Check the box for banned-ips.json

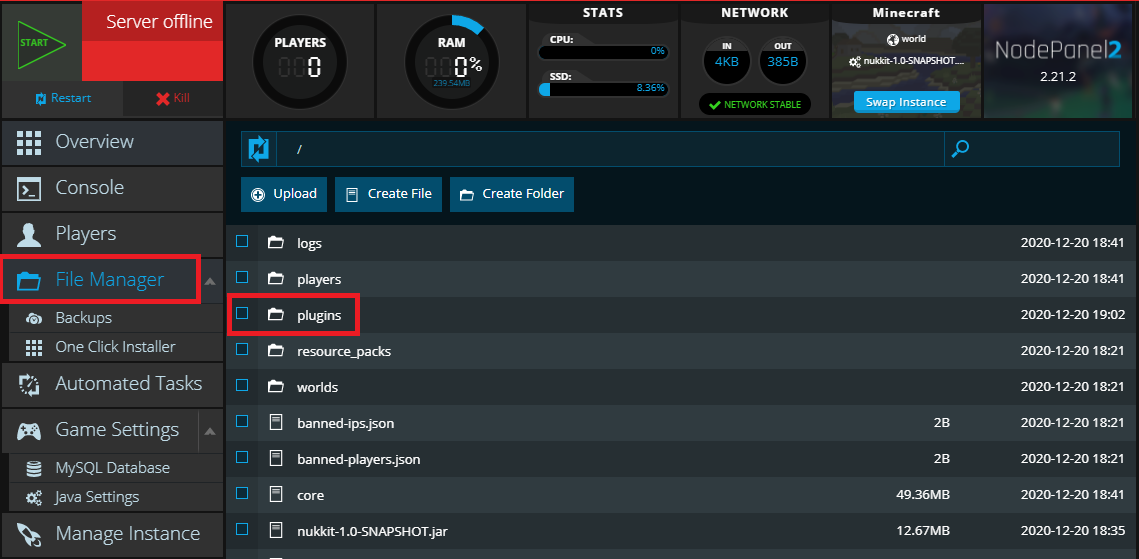pos(242,422)
